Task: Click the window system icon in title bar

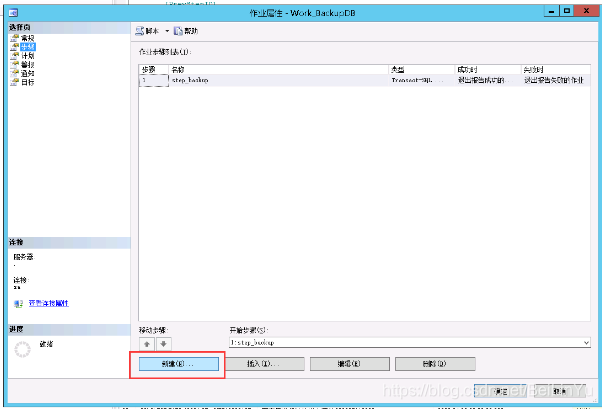Action: 13,13
